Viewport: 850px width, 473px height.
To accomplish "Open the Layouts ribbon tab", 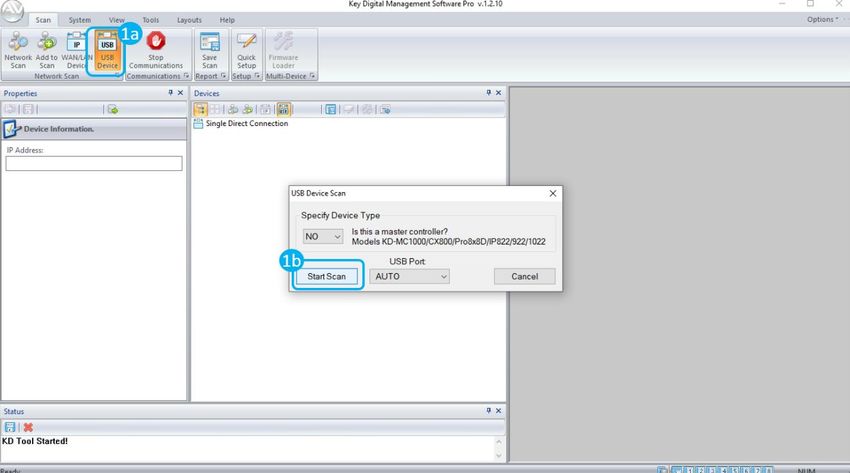I will pos(189,20).
